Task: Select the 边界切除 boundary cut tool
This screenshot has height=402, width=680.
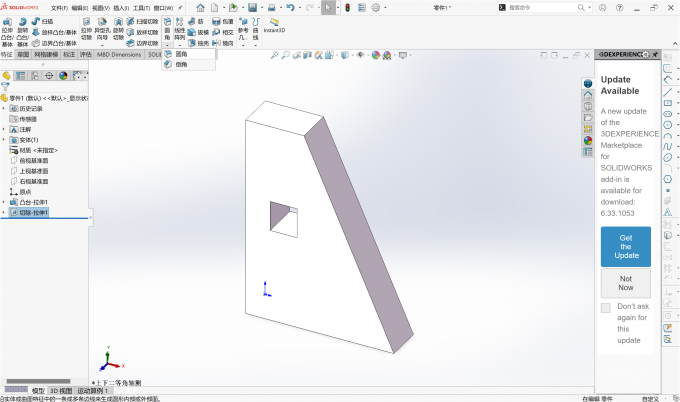Action: pos(143,43)
